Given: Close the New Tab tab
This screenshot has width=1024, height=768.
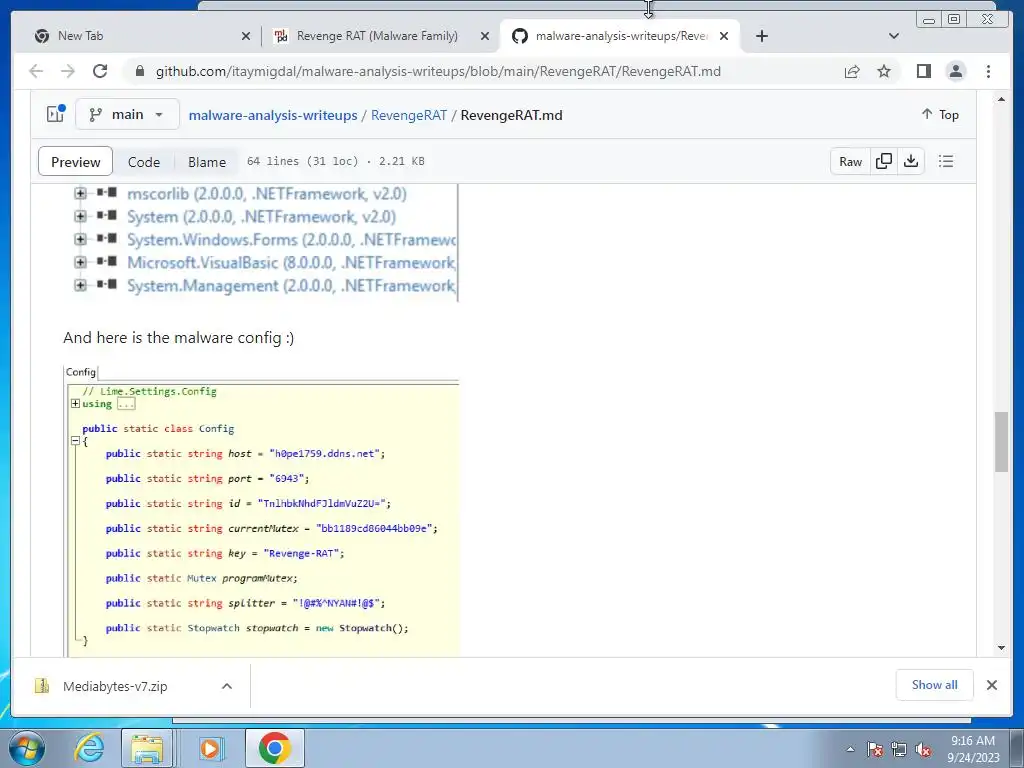Looking at the screenshot, I should coord(246,36).
